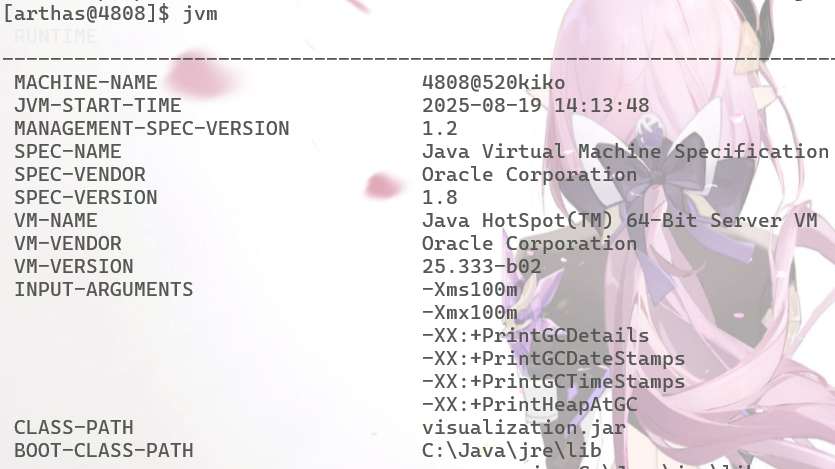Click the C:\Java\jre\lib path
Screen dimensions: 835x469
point(512,450)
